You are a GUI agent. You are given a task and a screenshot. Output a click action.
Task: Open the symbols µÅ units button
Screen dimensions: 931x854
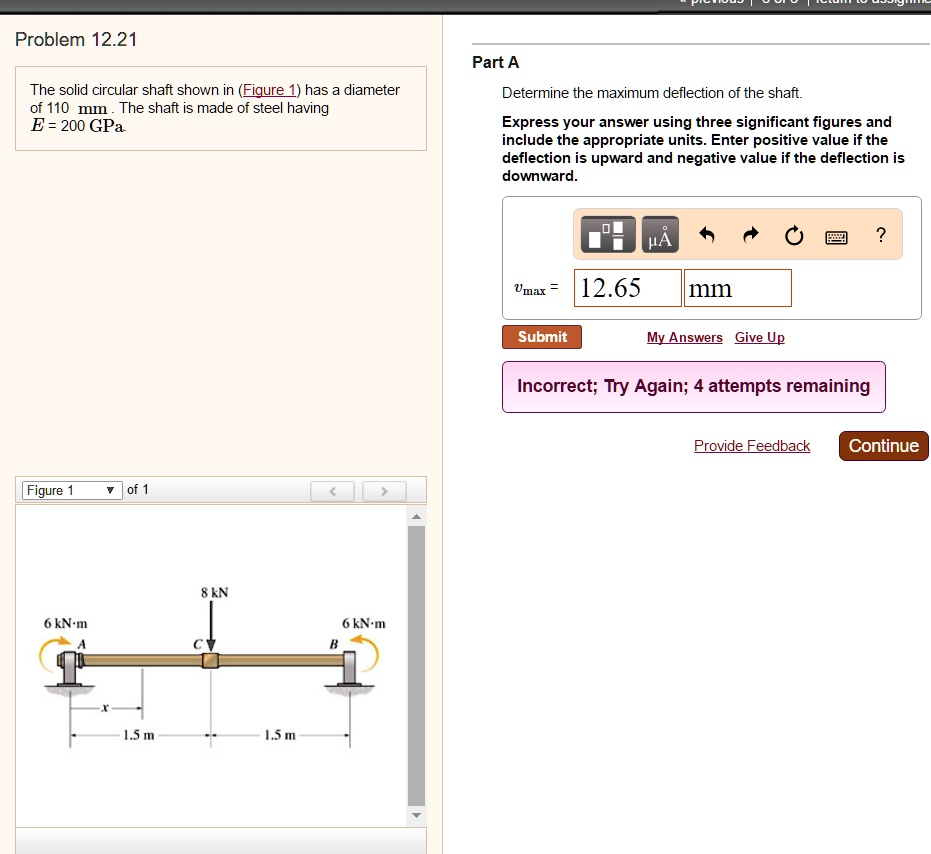coord(660,235)
